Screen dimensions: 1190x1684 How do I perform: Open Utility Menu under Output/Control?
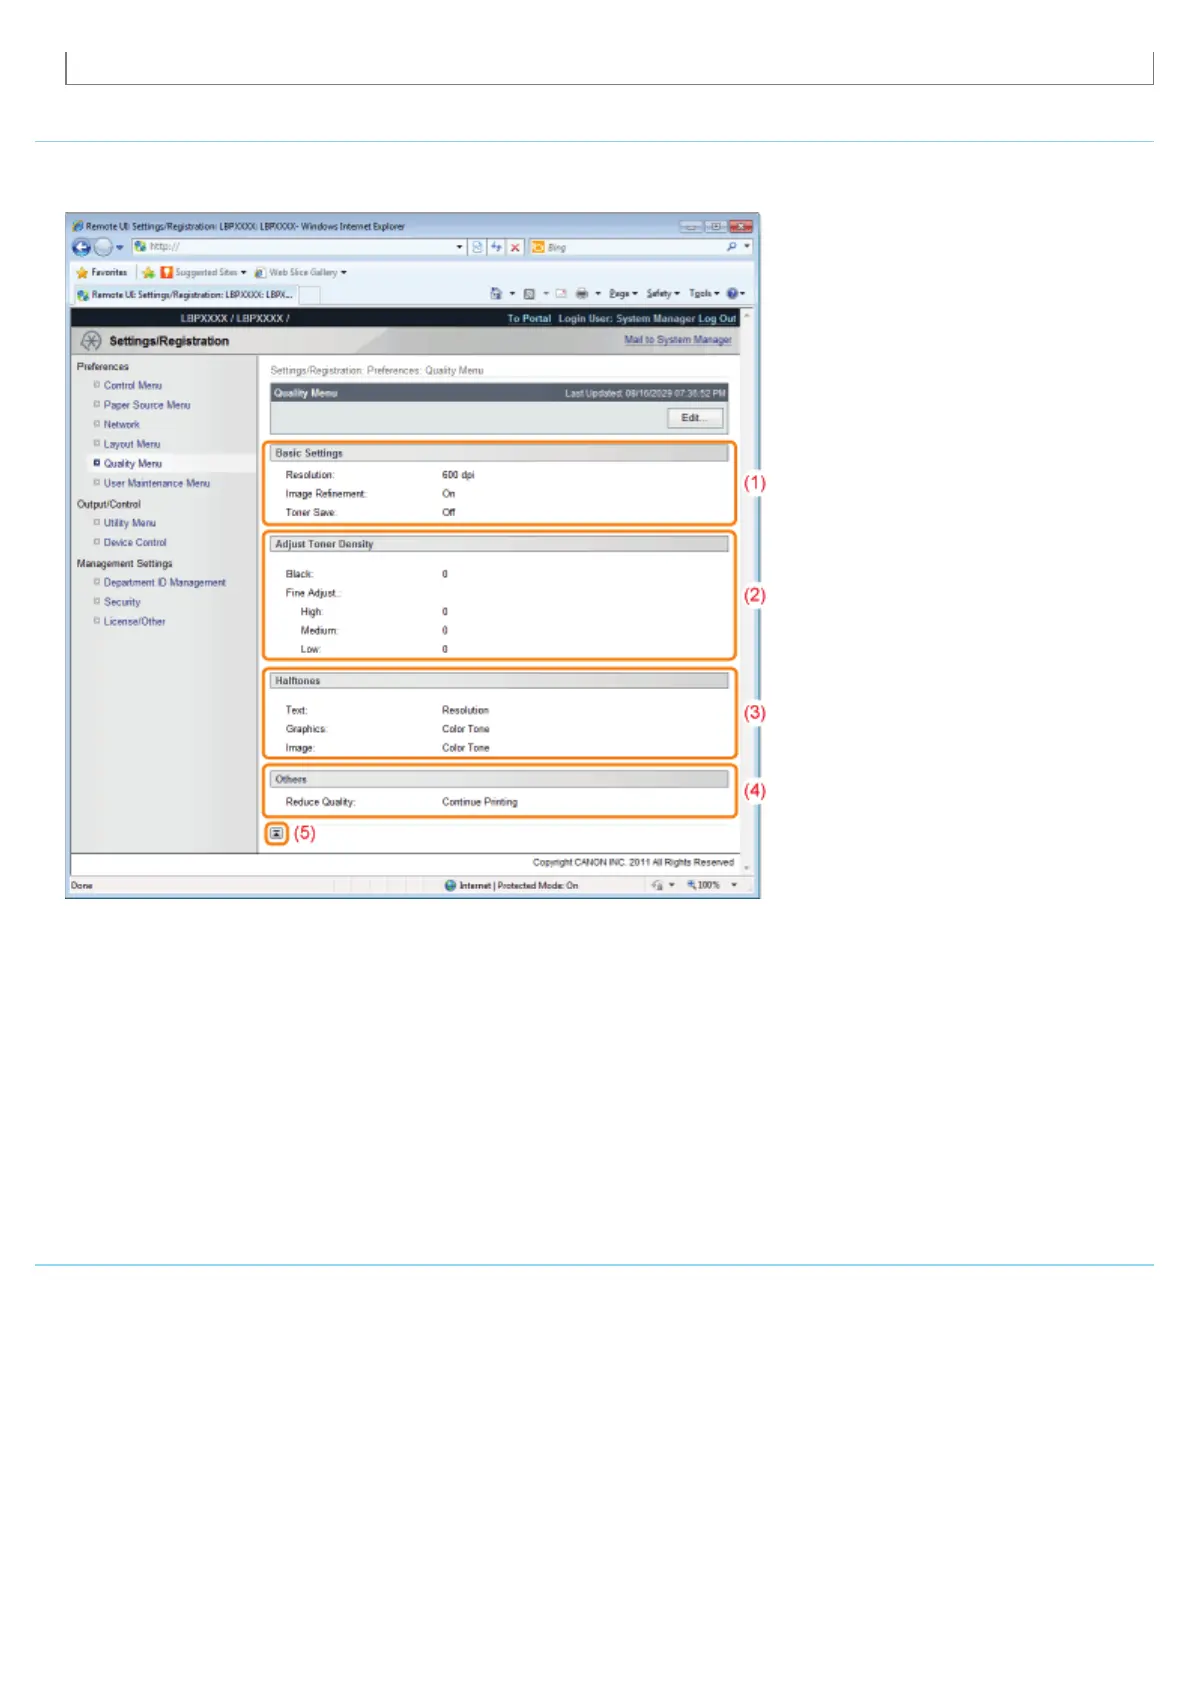click(130, 523)
